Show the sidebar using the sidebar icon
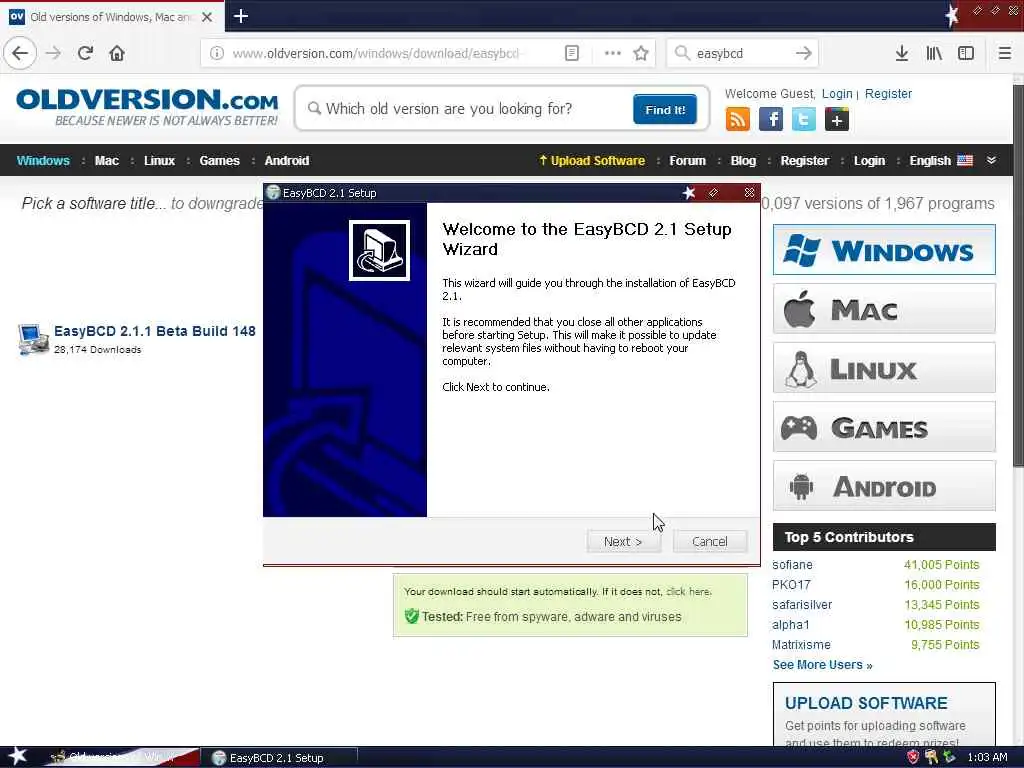The width and height of the screenshot is (1024, 768). click(x=966, y=53)
